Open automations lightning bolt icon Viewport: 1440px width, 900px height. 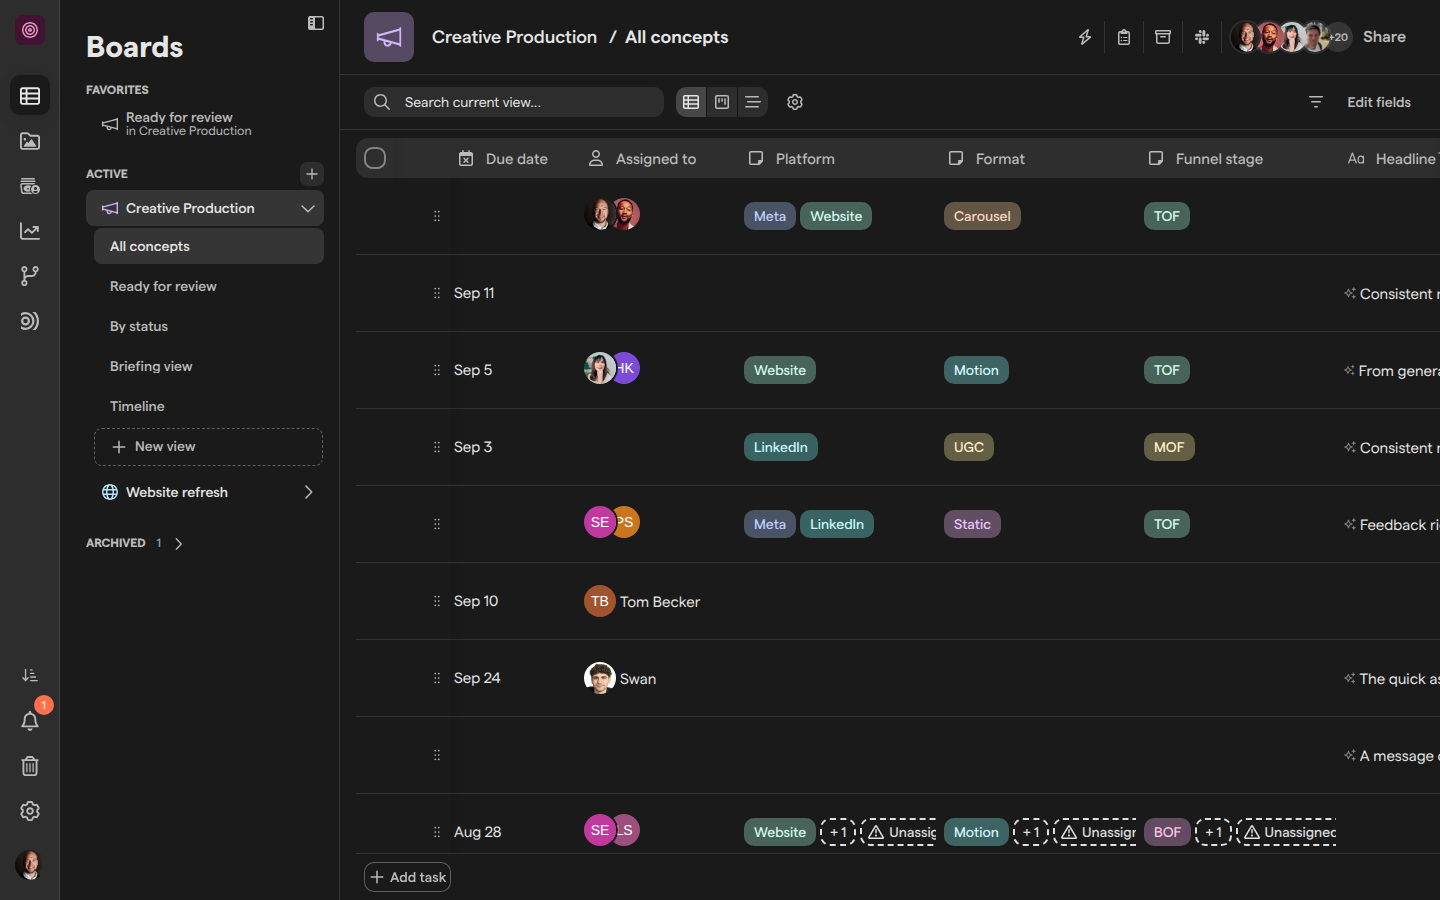pyautogui.click(x=1085, y=37)
